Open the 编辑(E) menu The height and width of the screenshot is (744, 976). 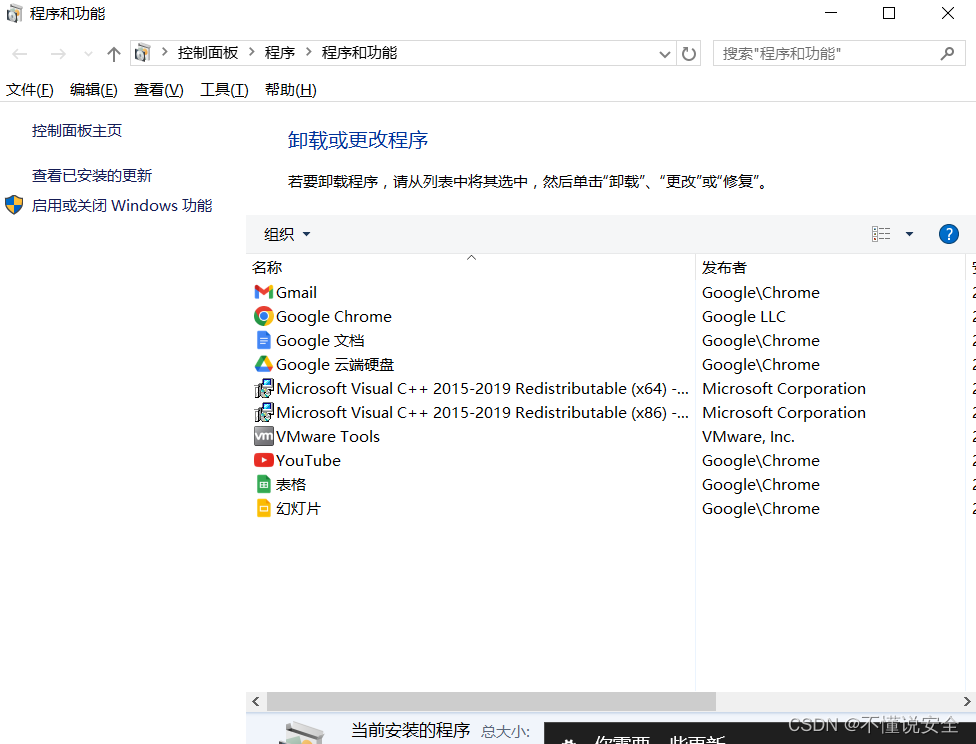point(93,90)
